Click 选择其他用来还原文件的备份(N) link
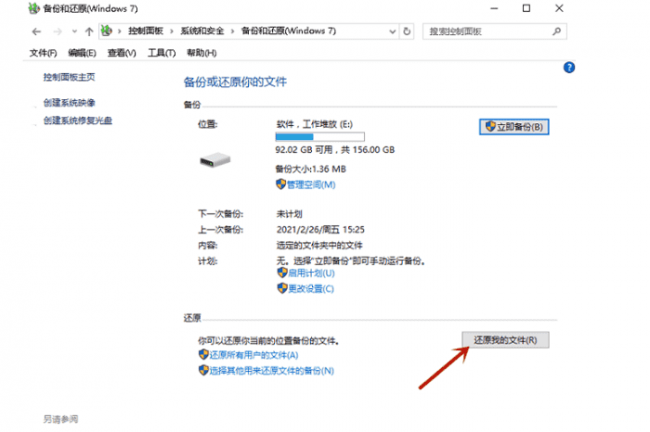Image resolution: width=650 pixels, height=432 pixels. 272,371
